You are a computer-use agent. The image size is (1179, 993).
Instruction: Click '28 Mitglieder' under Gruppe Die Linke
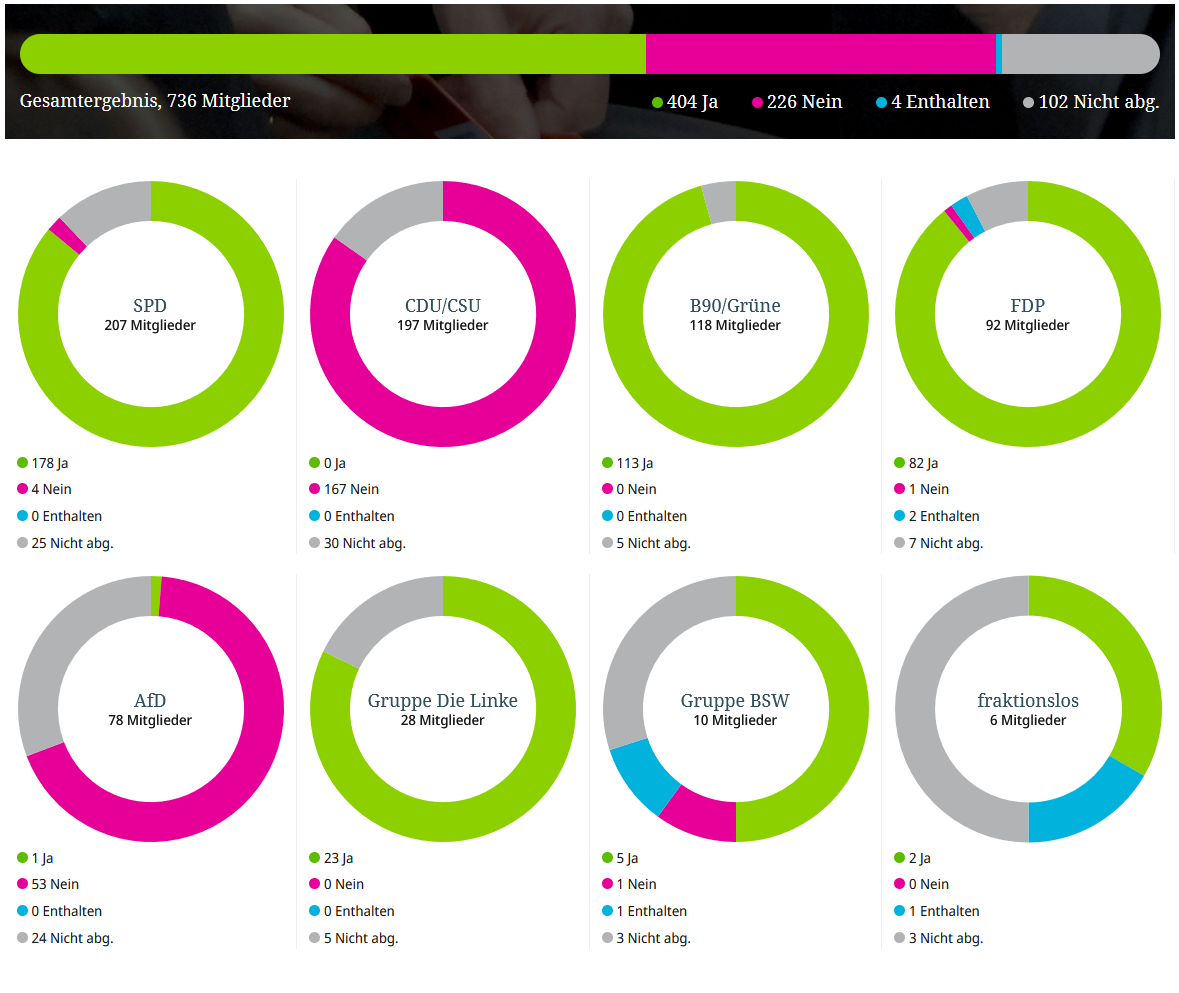(443, 720)
